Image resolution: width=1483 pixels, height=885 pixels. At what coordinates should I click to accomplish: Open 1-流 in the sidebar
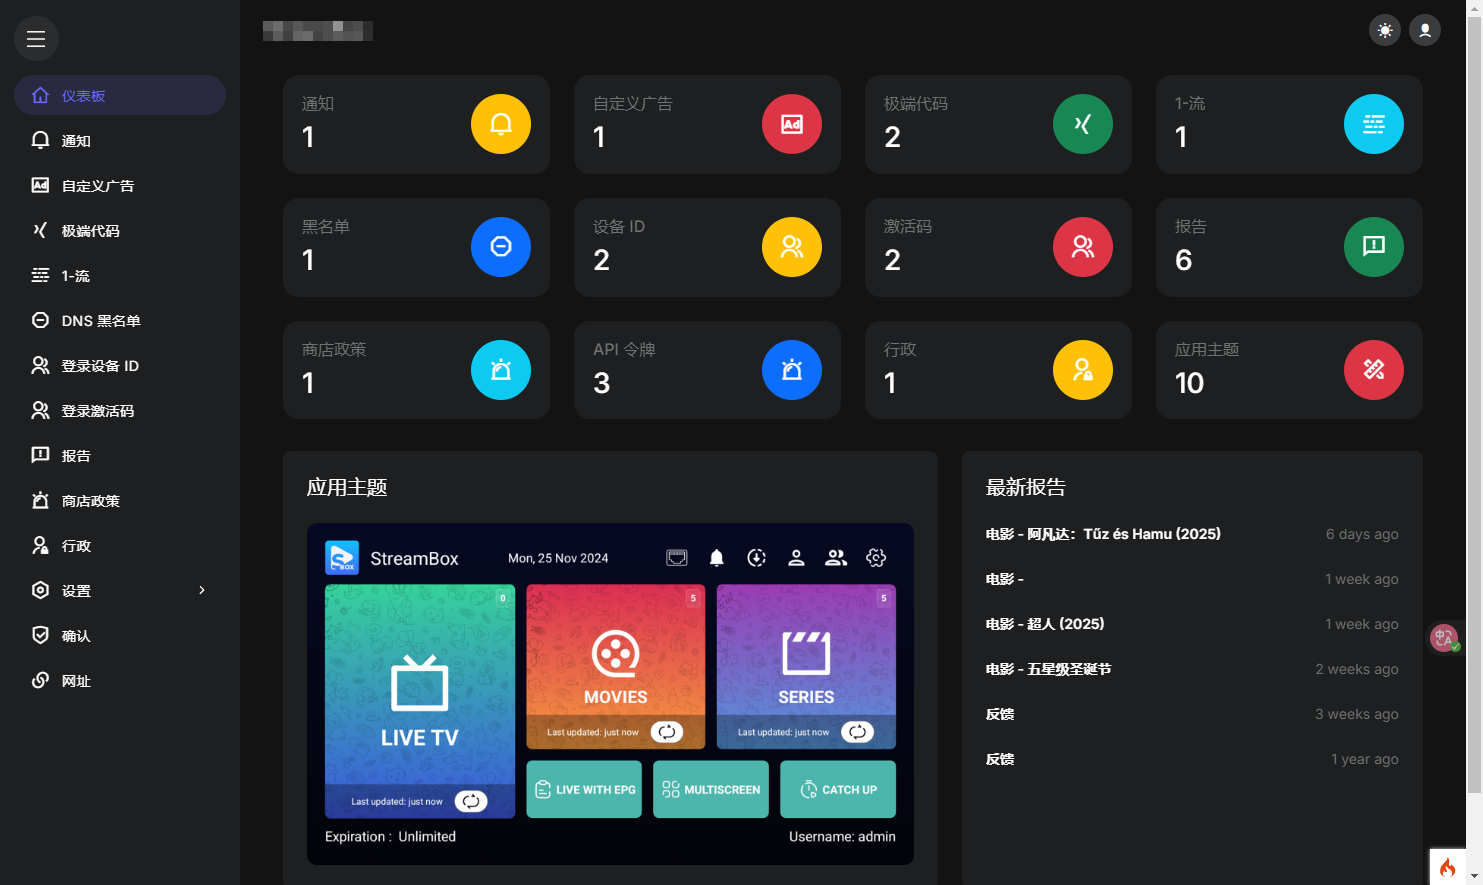[120, 275]
